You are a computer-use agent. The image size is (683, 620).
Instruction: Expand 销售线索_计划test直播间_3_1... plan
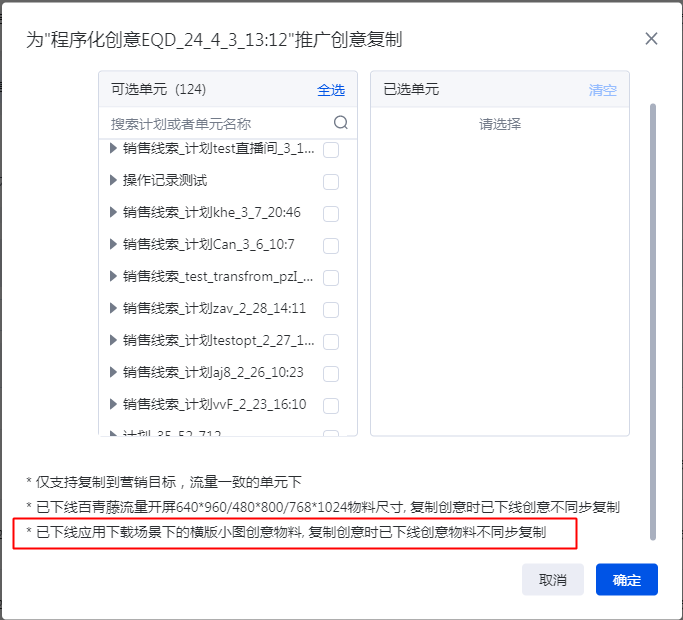coord(113,148)
